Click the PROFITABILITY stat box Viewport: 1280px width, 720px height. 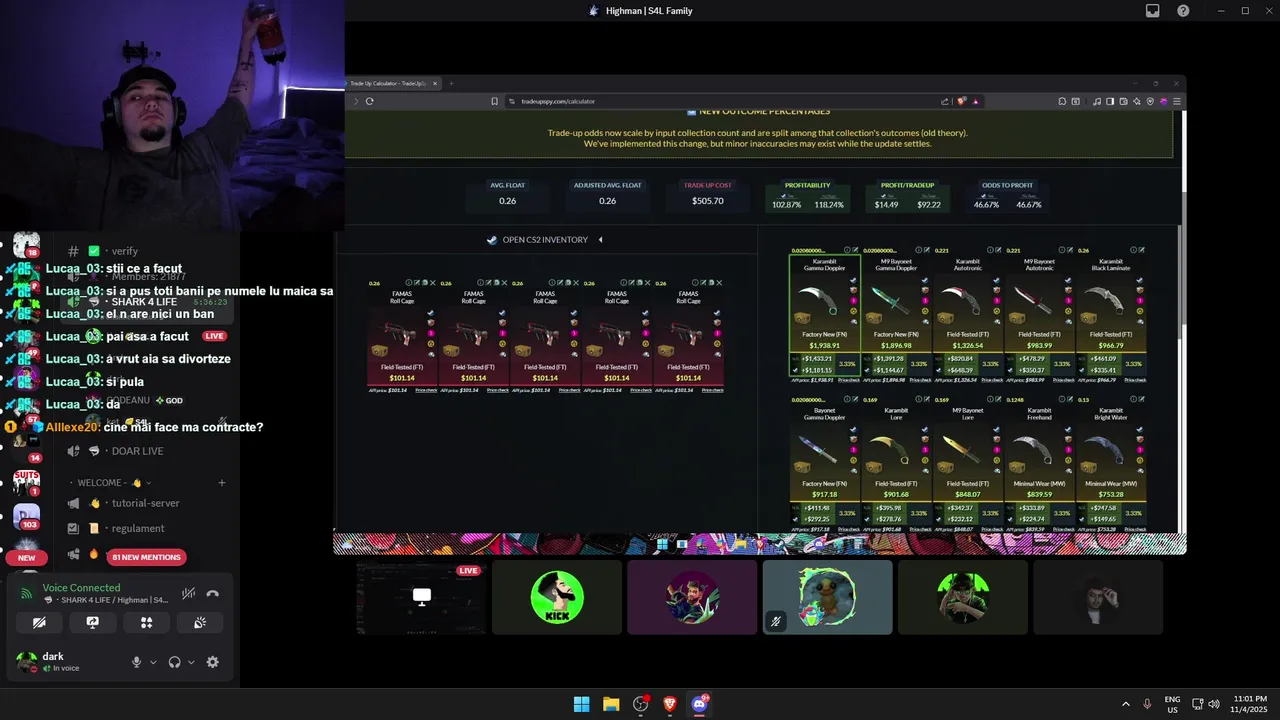807,196
